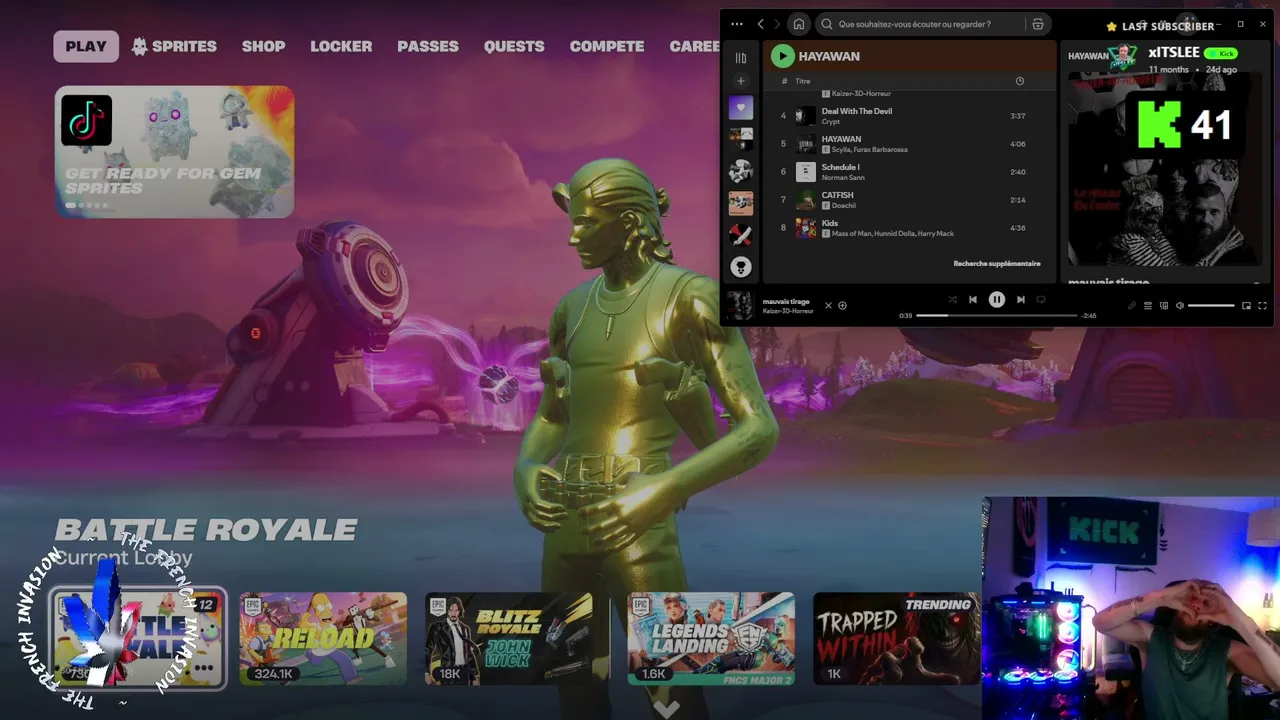Image resolution: width=1280 pixels, height=720 pixels.
Task: Open the Kids track cover art
Action: pos(806,228)
